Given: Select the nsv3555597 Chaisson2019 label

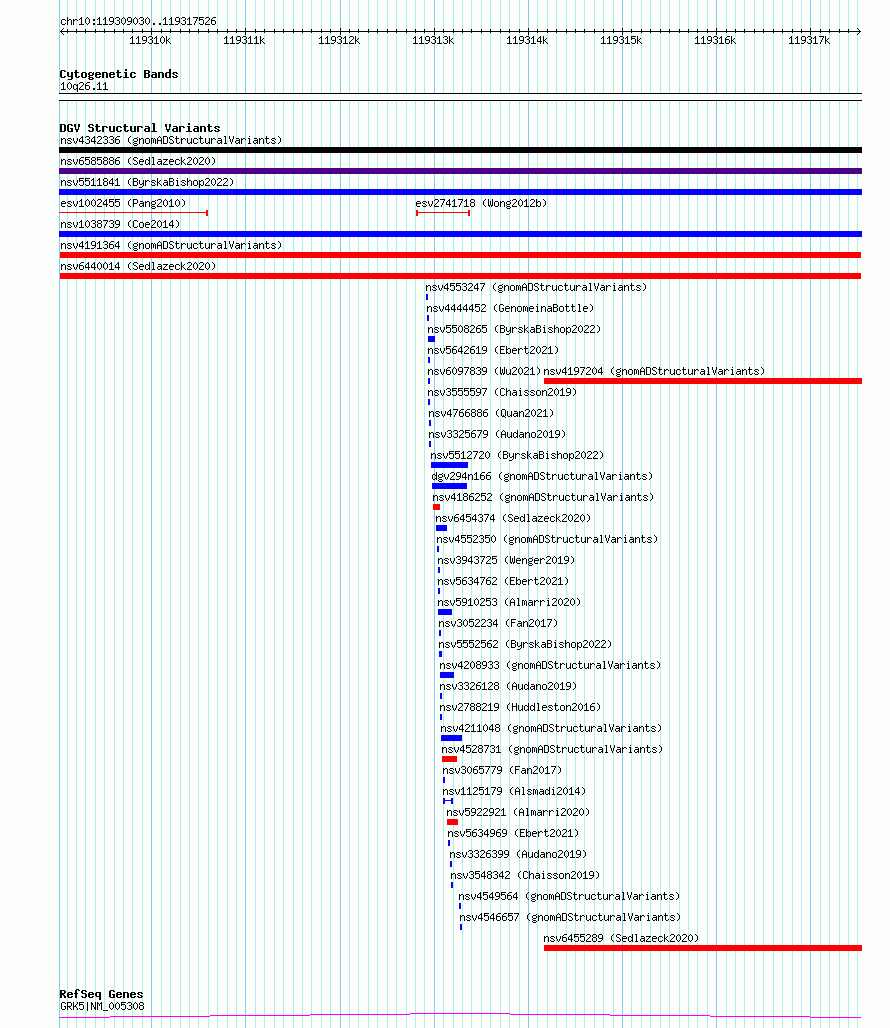Looking at the screenshot, I should (502, 392).
